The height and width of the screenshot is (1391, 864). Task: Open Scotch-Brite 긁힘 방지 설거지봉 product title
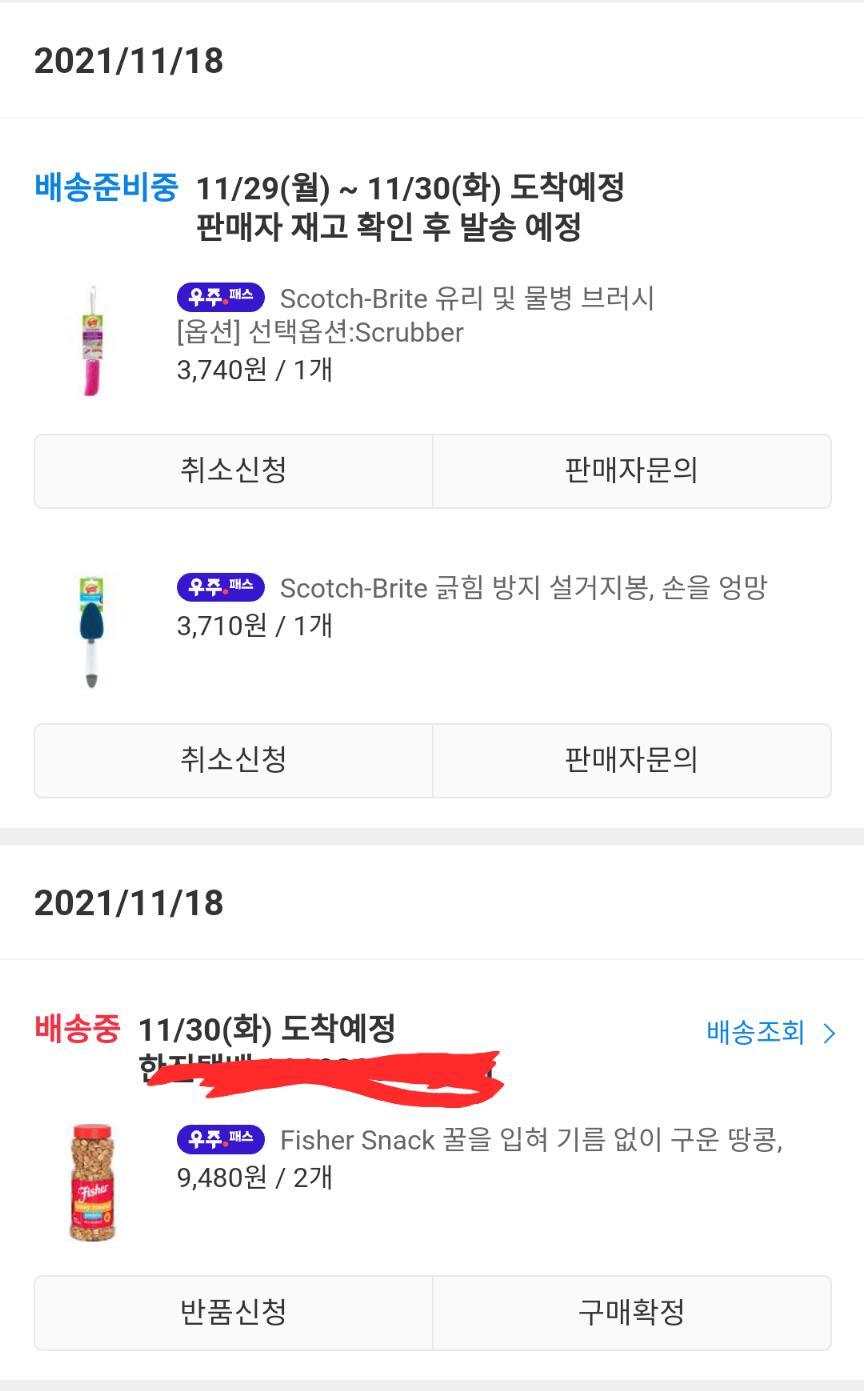[x=523, y=588]
